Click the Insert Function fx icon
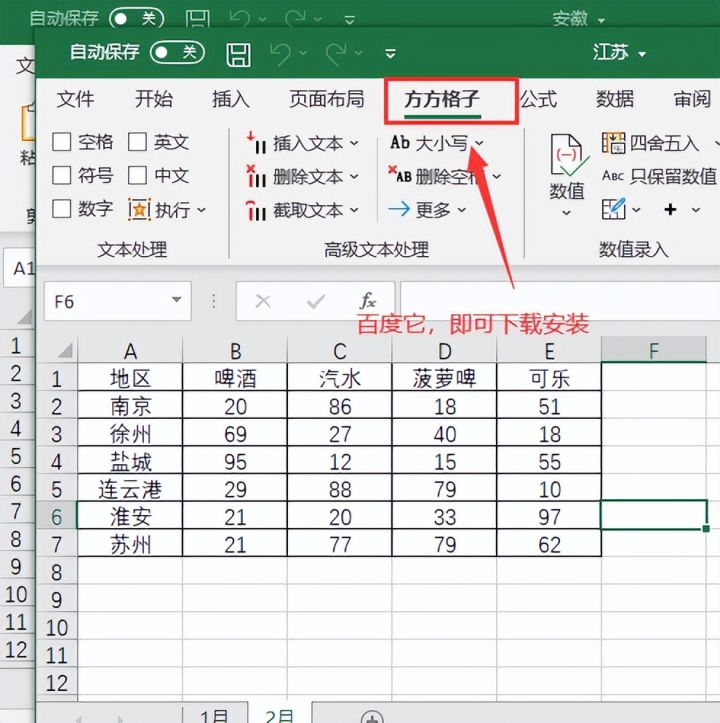 [368, 301]
